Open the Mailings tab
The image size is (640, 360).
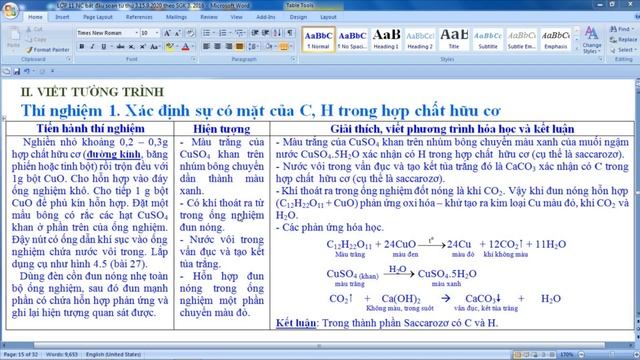tap(176, 17)
